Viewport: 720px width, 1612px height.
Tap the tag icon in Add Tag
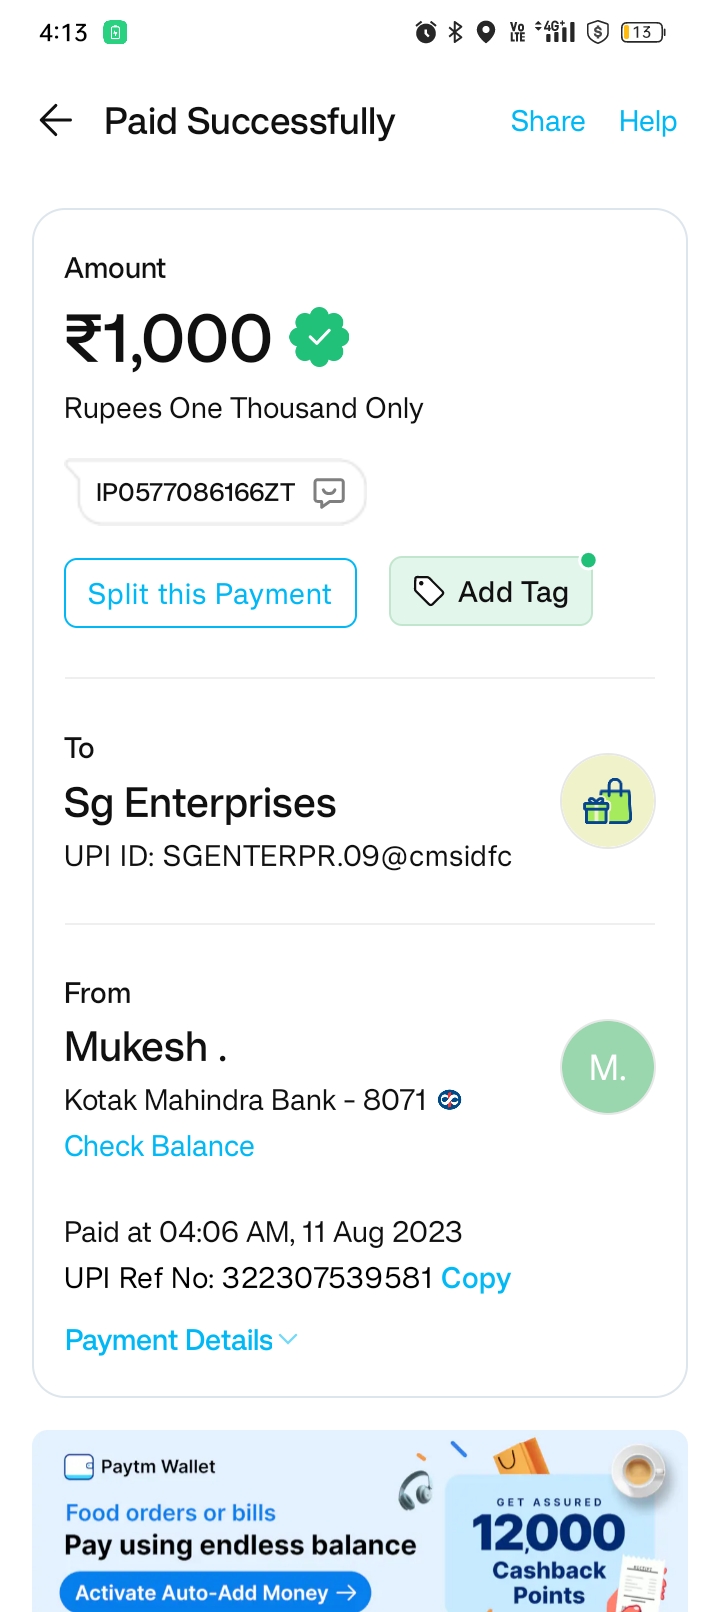point(429,591)
